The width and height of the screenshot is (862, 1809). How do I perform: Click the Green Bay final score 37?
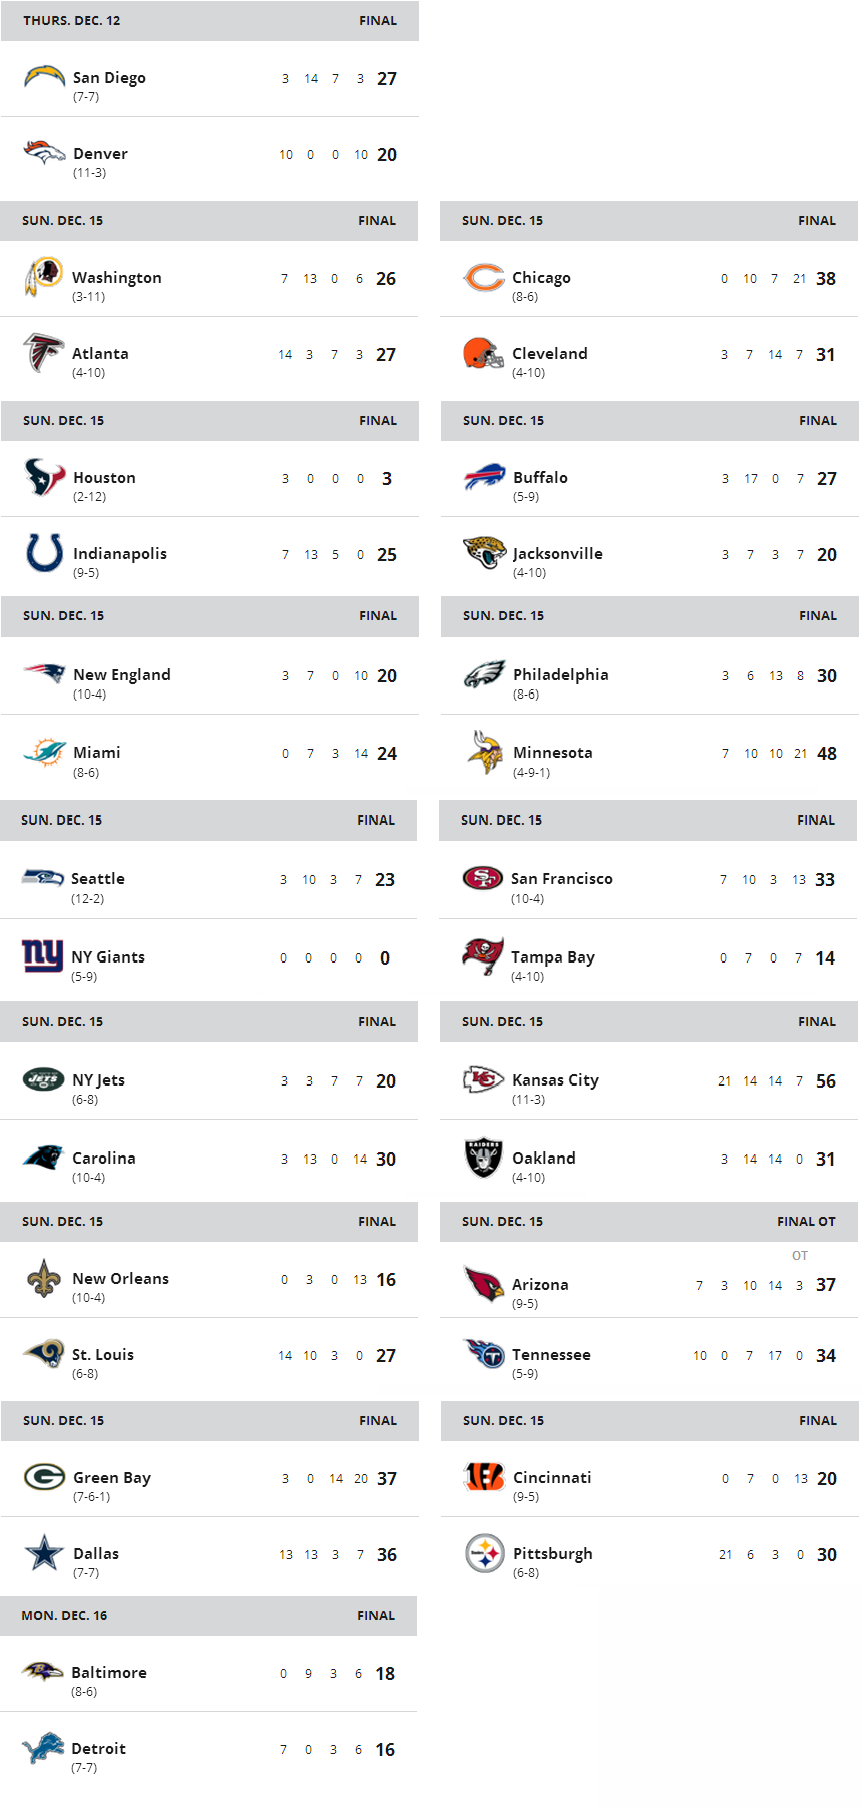[387, 1478]
